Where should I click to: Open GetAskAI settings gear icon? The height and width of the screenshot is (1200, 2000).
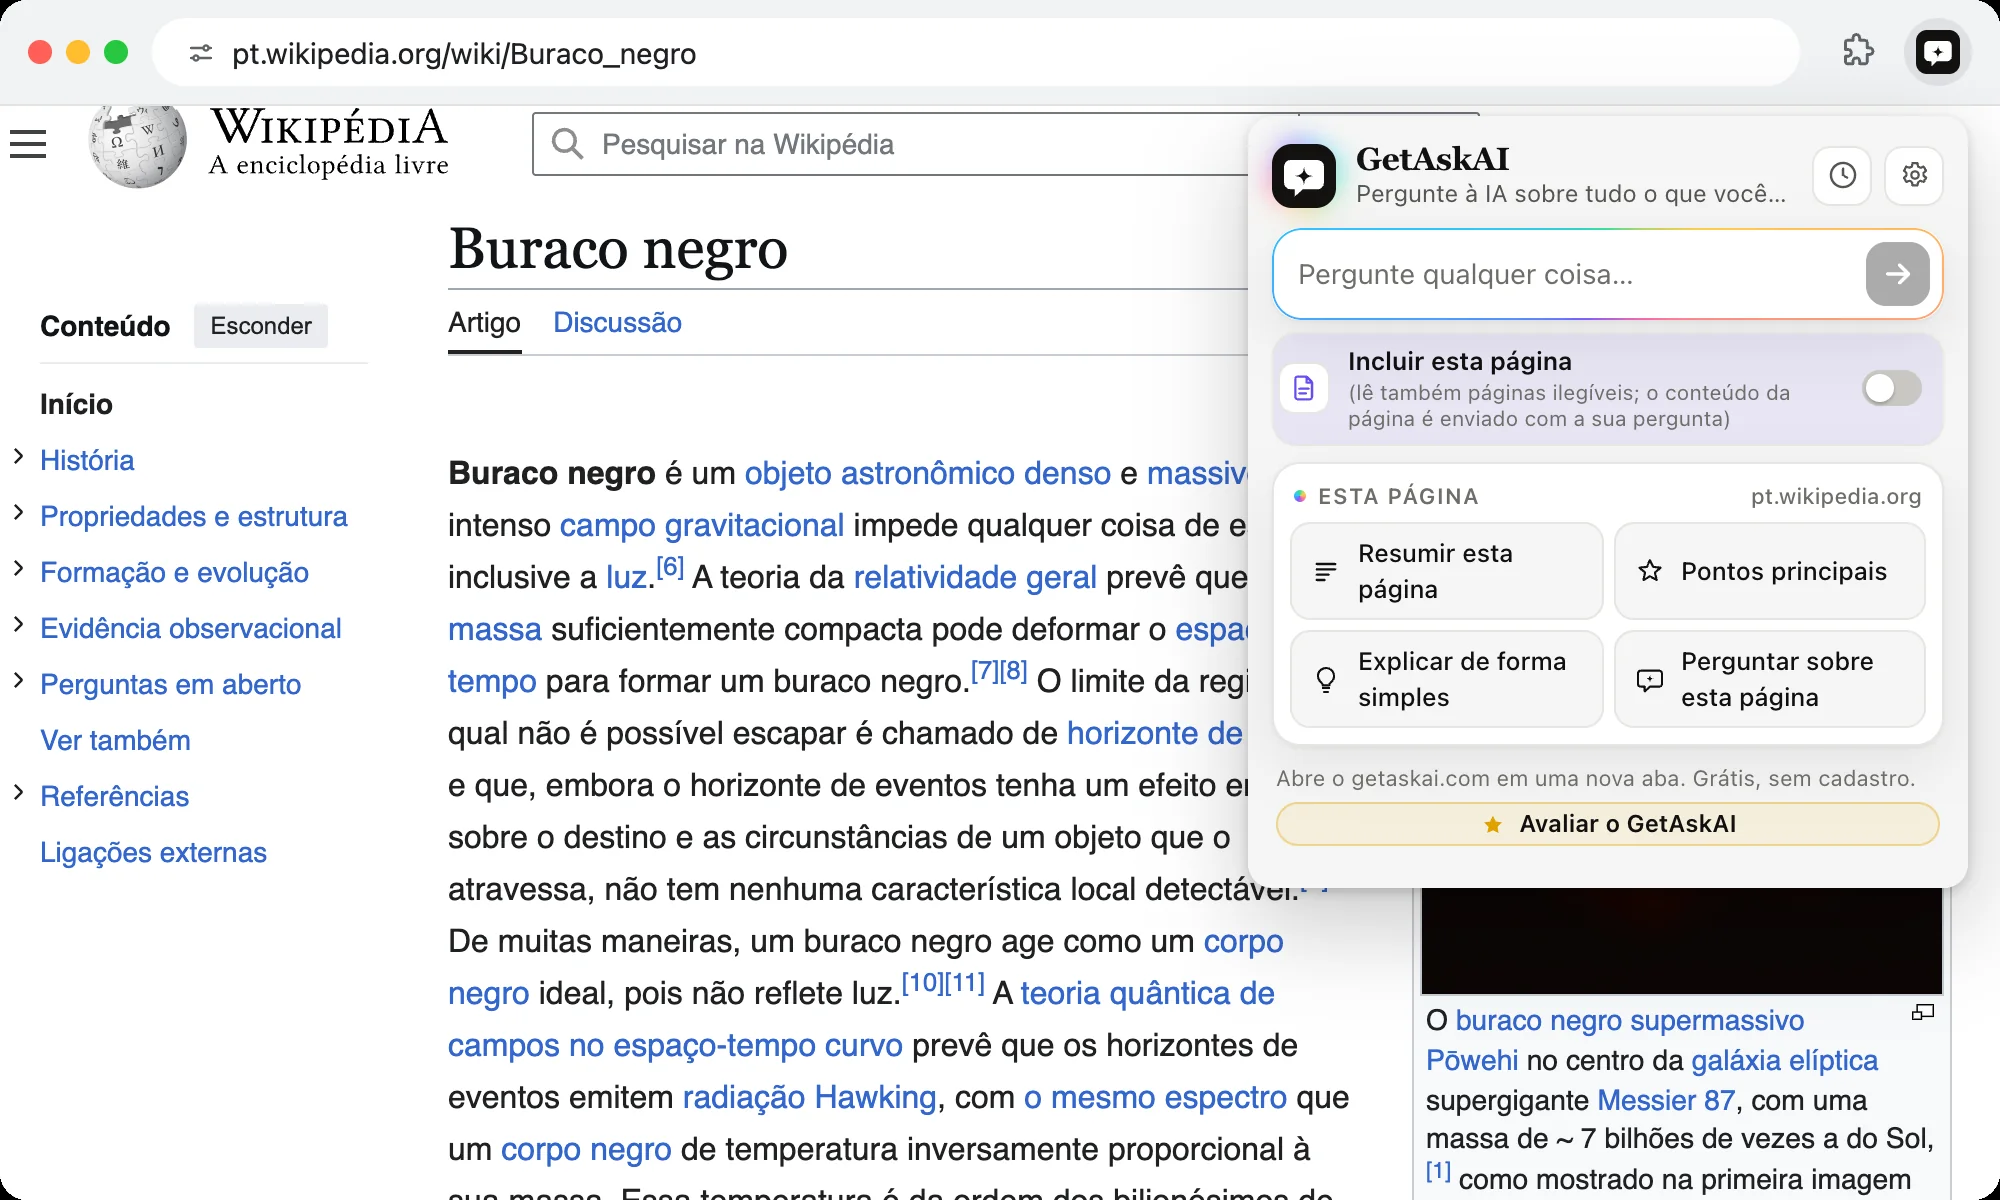(x=1914, y=175)
